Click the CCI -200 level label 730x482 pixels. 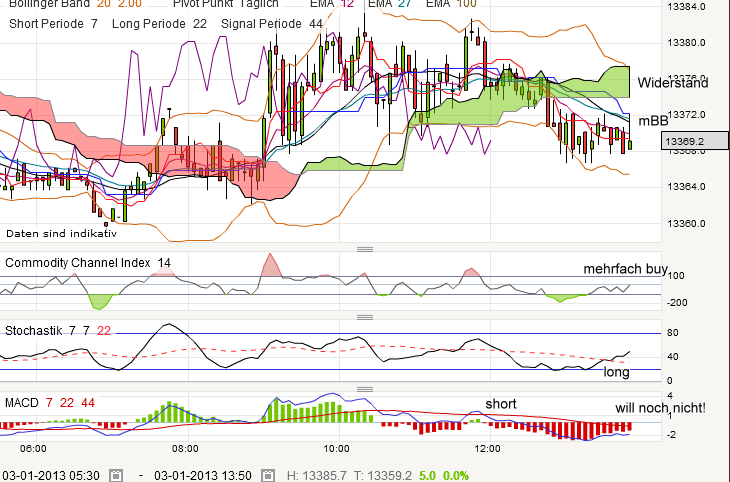pyautogui.click(x=676, y=303)
